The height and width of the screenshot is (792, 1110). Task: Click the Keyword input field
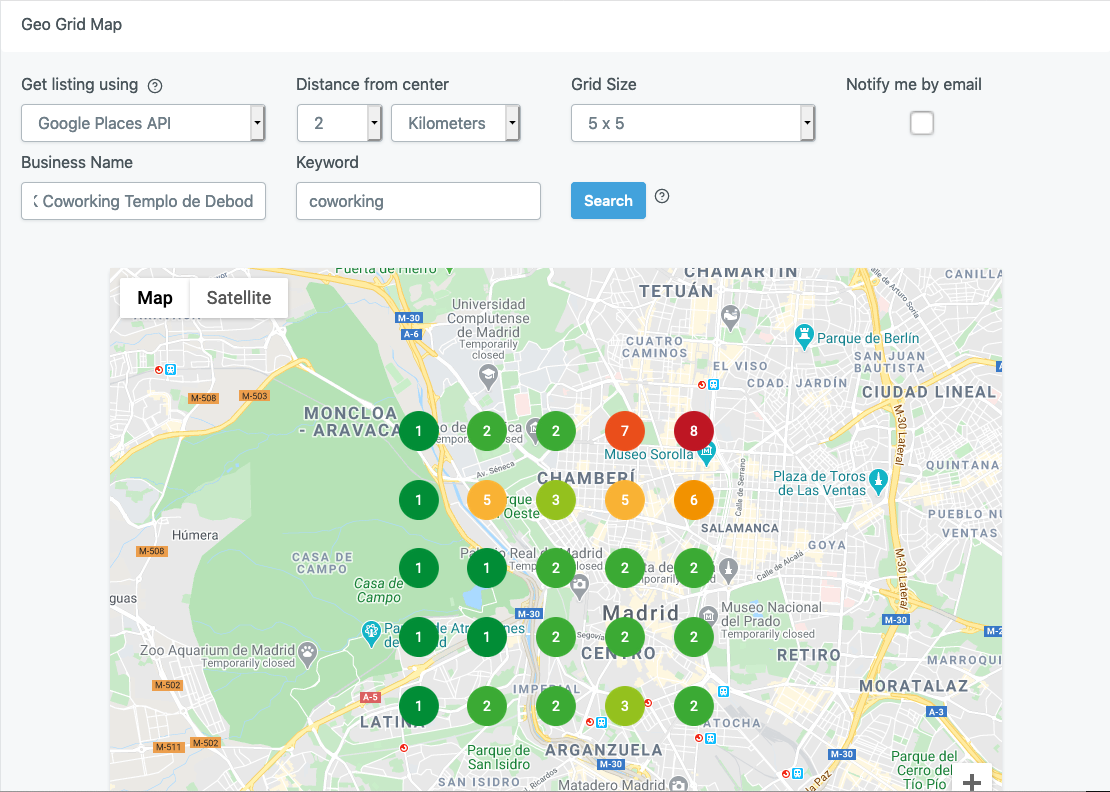[x=418, y=201]
